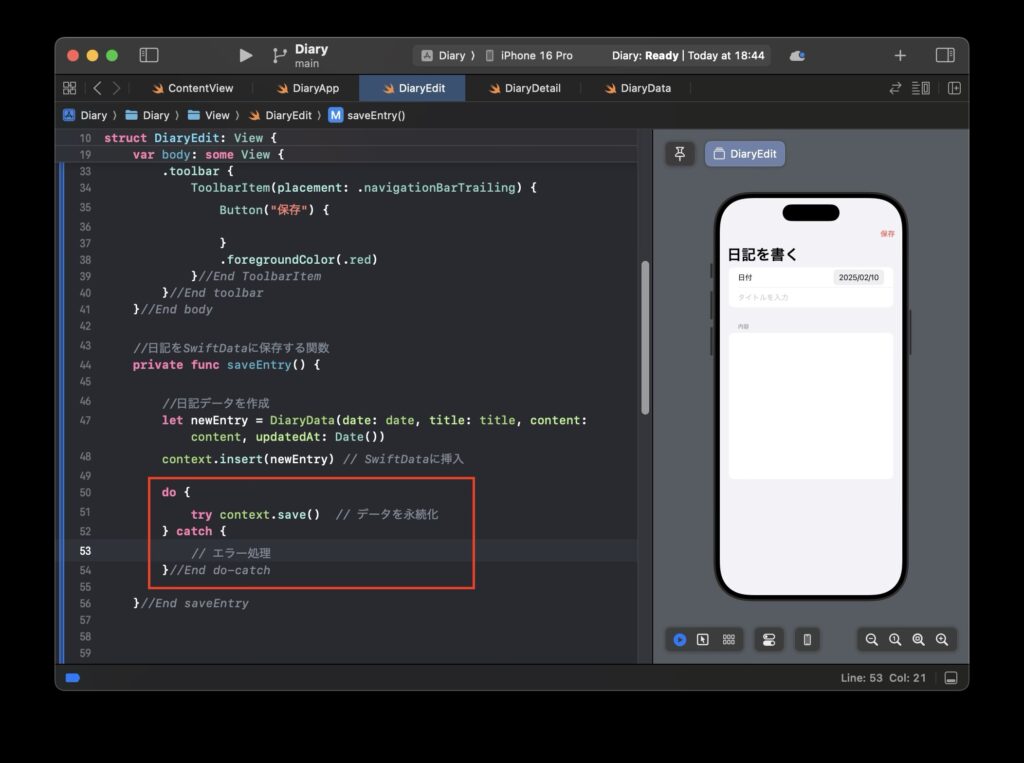Click the content text area in preview
Viewport: 1024px width, 763px height.
pyautogui.click(x=810, y=406)
